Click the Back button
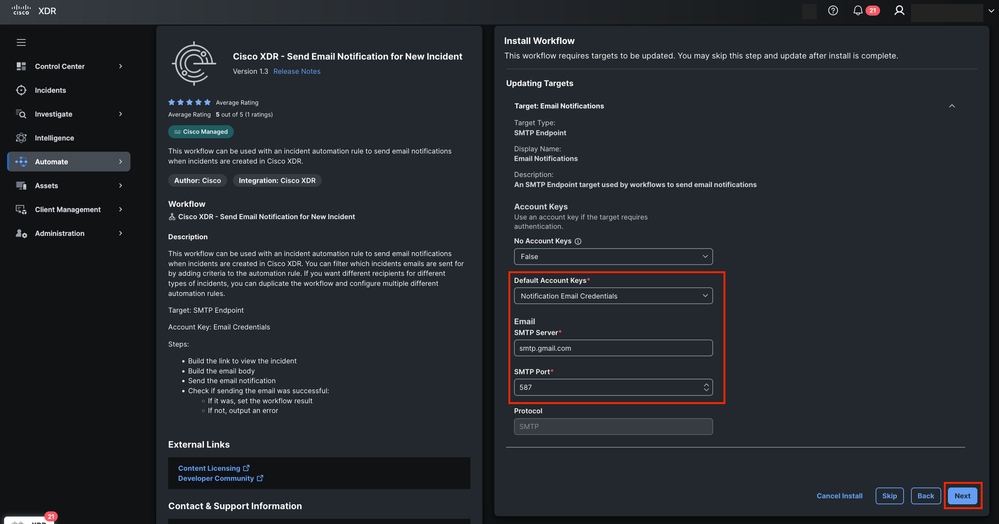999x524 pixels. pyautogui.click(x=925, y=495)
